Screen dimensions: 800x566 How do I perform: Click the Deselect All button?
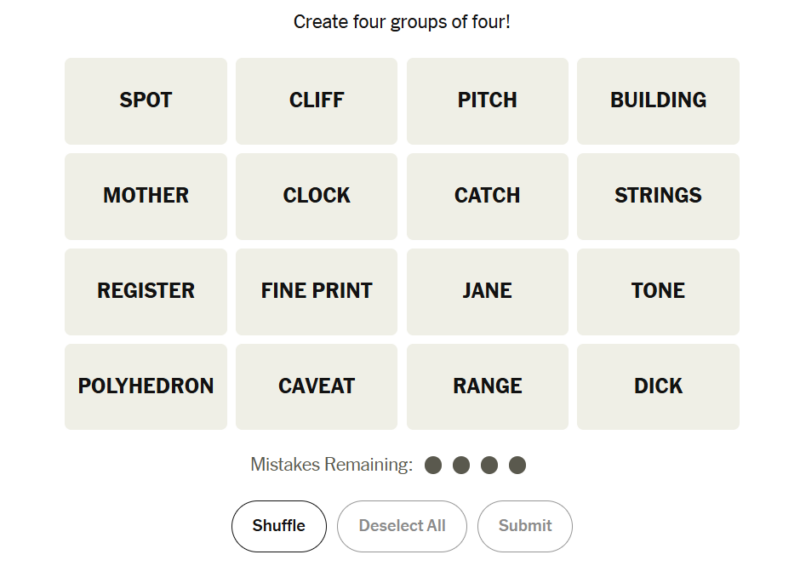(x=402, y=526)
